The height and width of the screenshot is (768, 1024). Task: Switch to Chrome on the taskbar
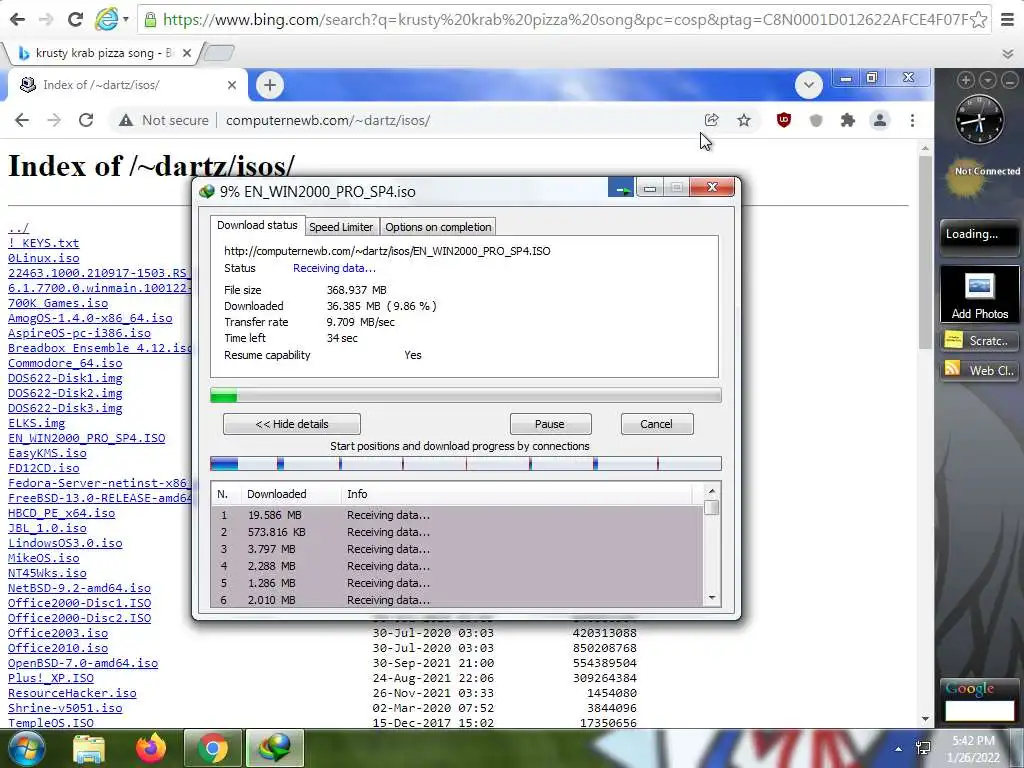click(x=213, y=748)
